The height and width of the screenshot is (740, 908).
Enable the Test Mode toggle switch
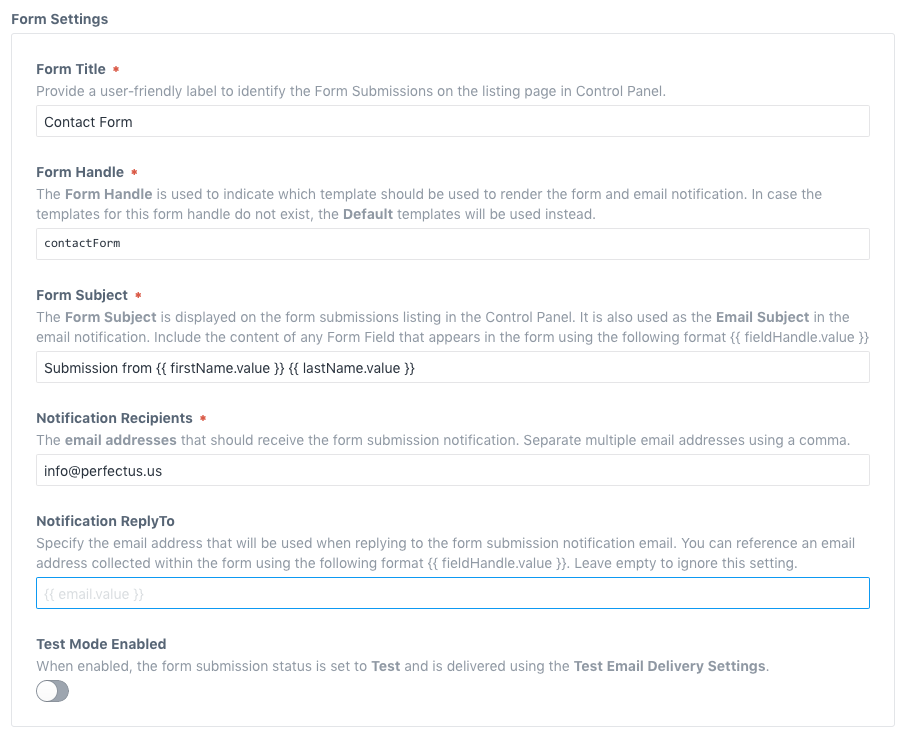point(53,691)
